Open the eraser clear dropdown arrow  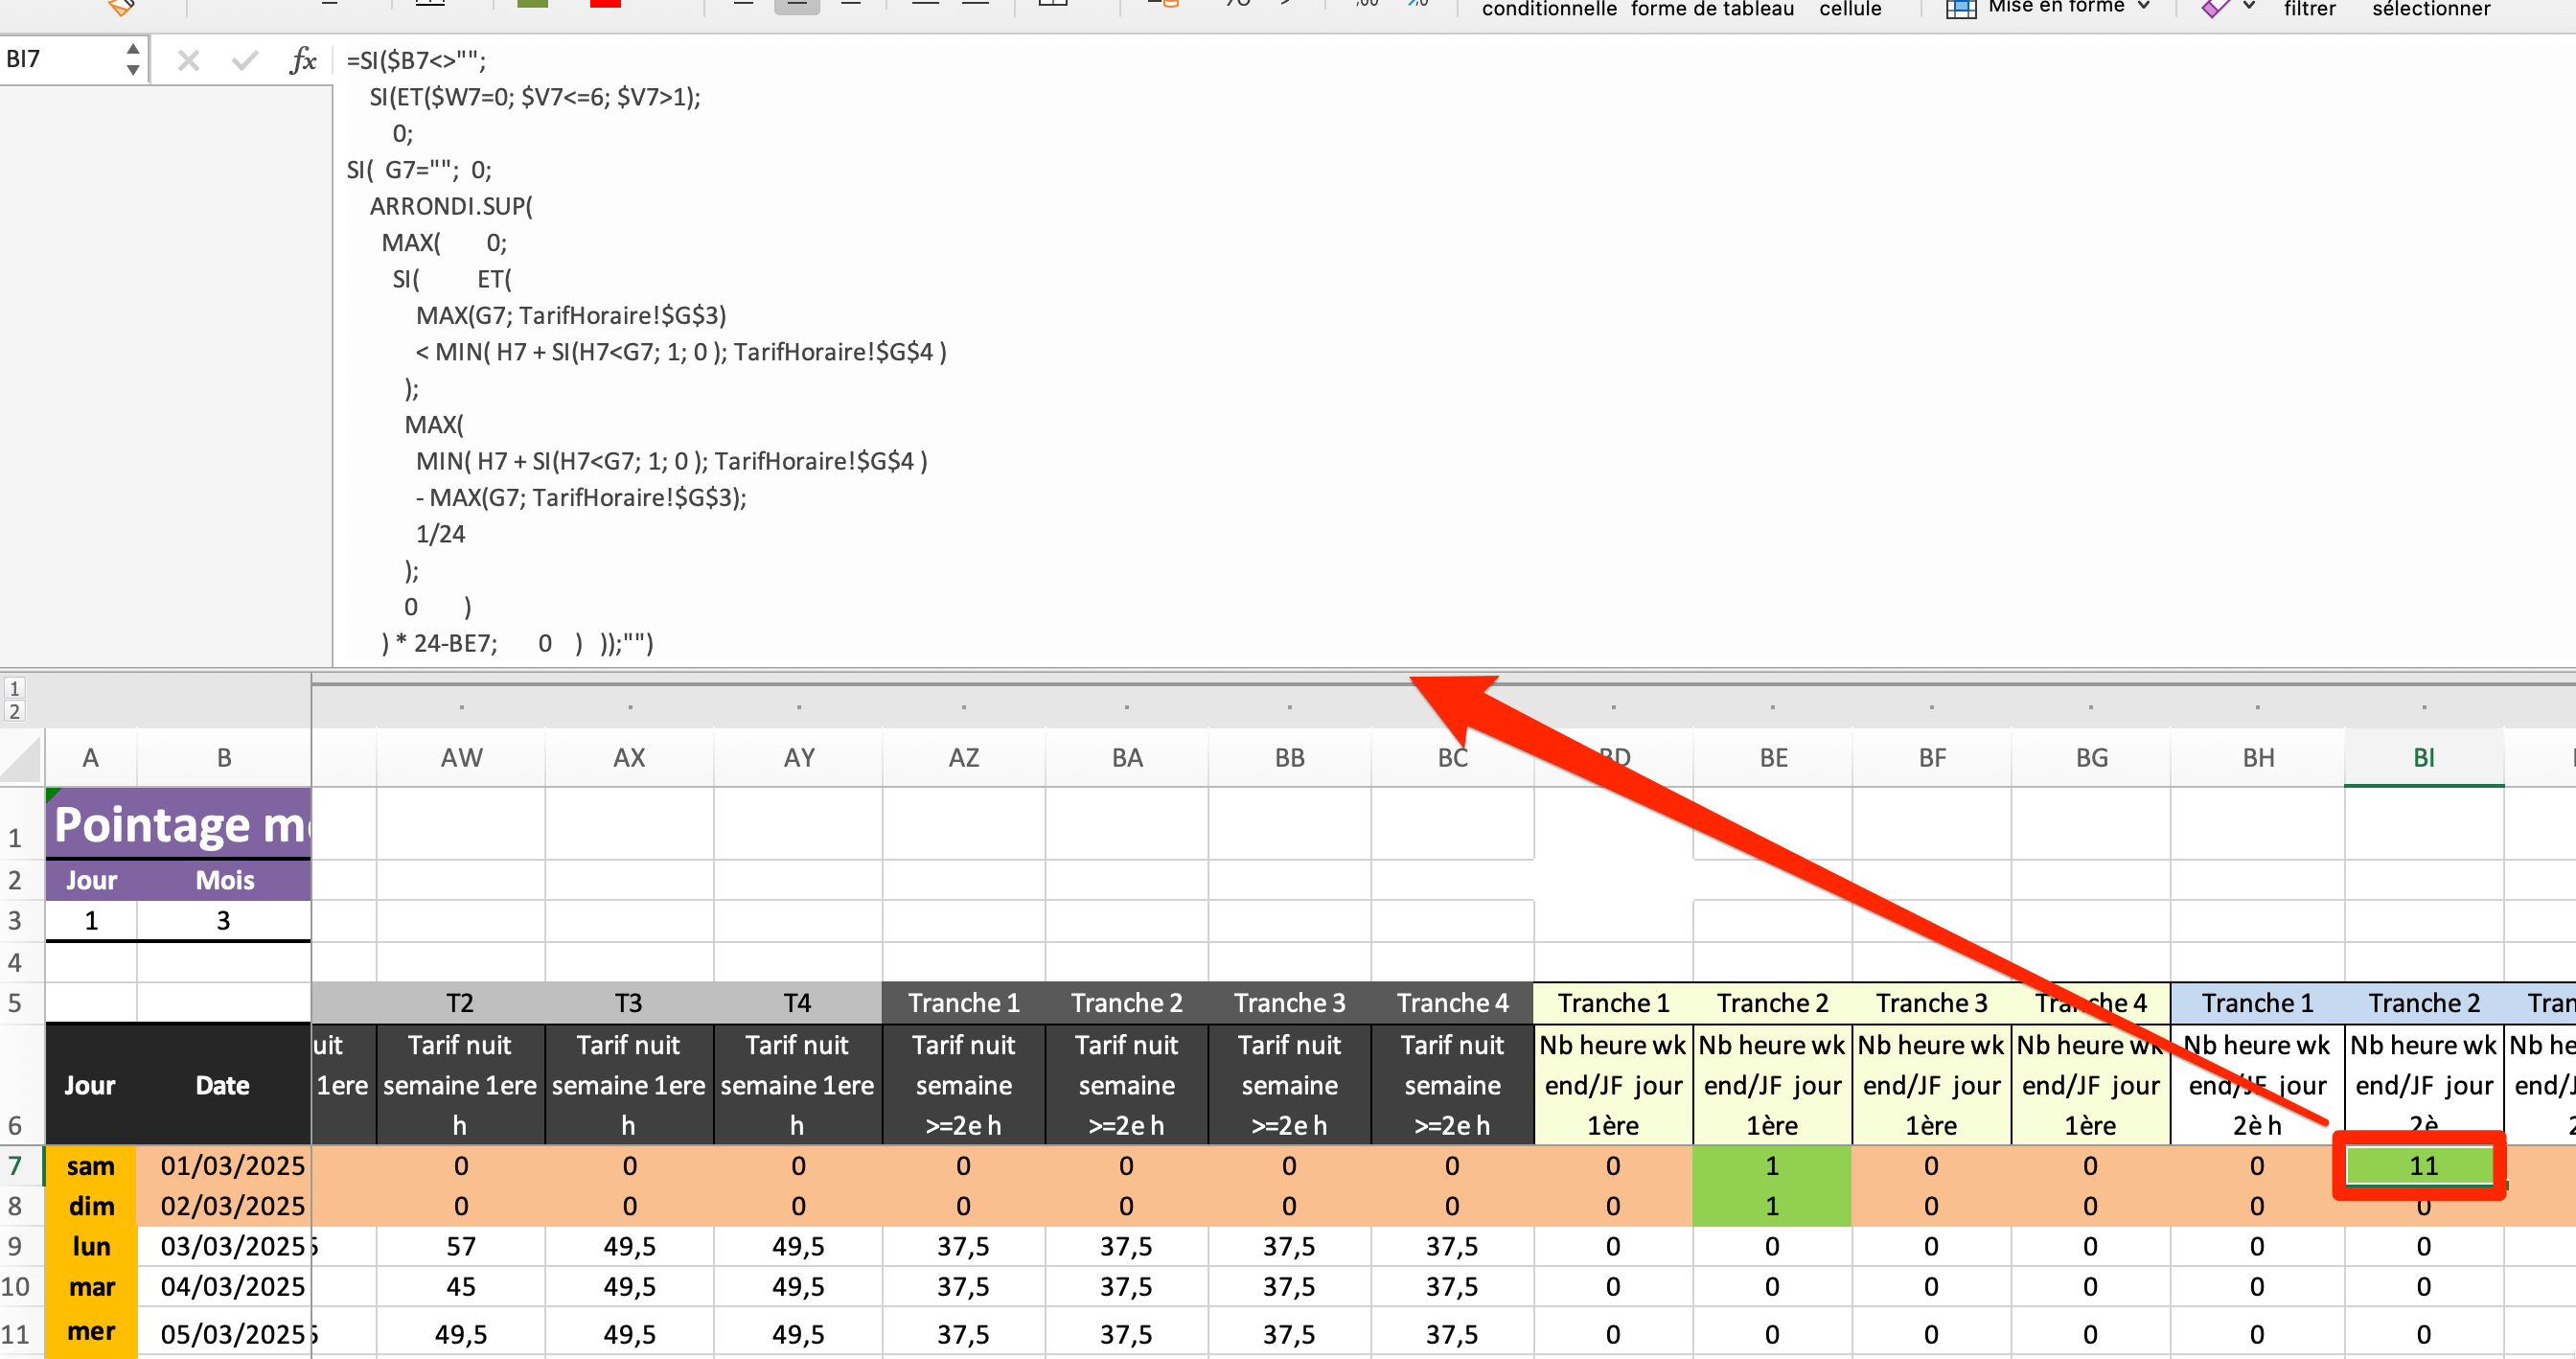click(2249, 6)
